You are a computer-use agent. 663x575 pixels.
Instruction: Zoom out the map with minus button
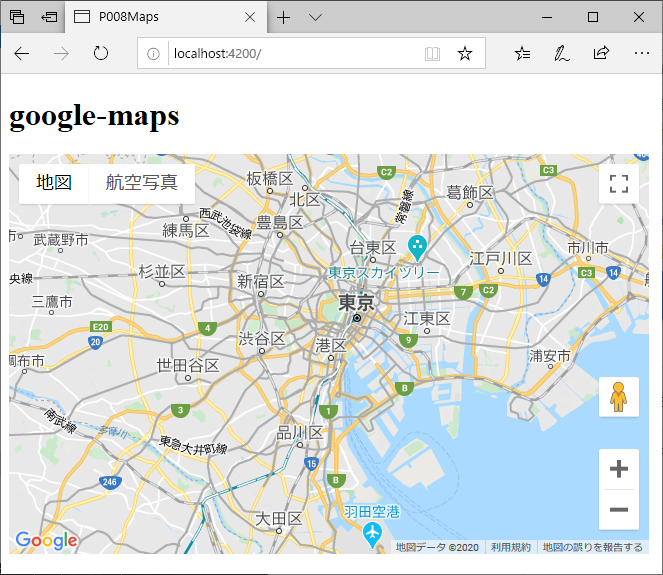[x=619, y=509]
